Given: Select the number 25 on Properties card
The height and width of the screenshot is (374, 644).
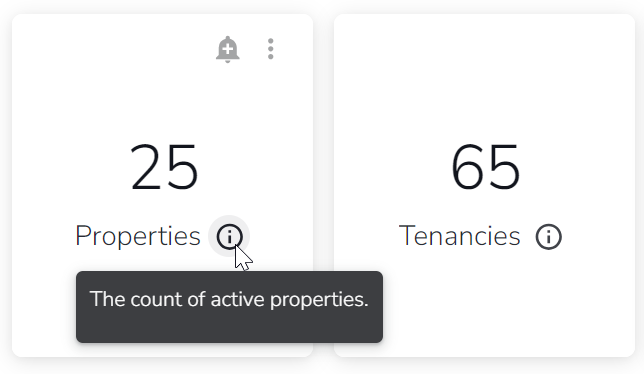Looking at the screenshot, I should coord(164,167).
